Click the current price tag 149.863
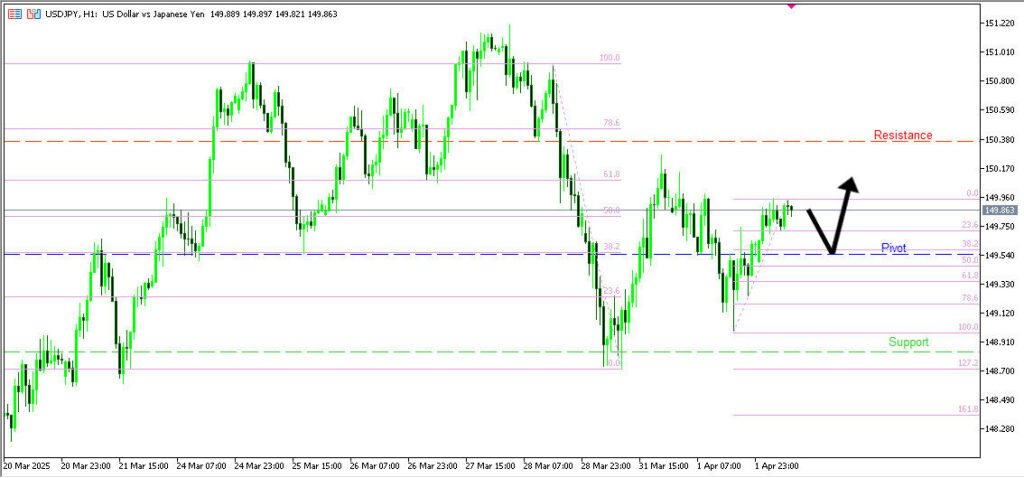The width and height of the screenshot is (1024, 478). click(x=999, y=211)
